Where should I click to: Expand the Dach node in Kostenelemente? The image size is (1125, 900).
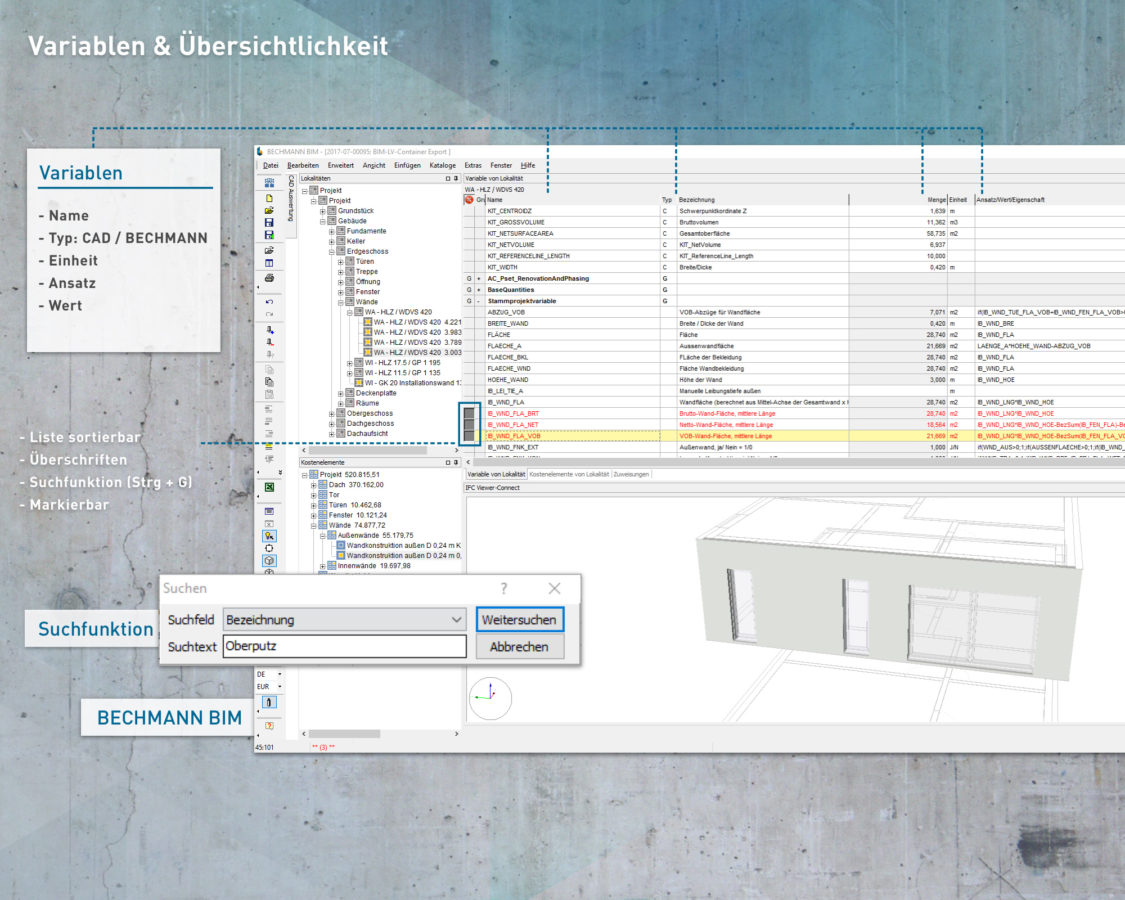pos(314,485)
